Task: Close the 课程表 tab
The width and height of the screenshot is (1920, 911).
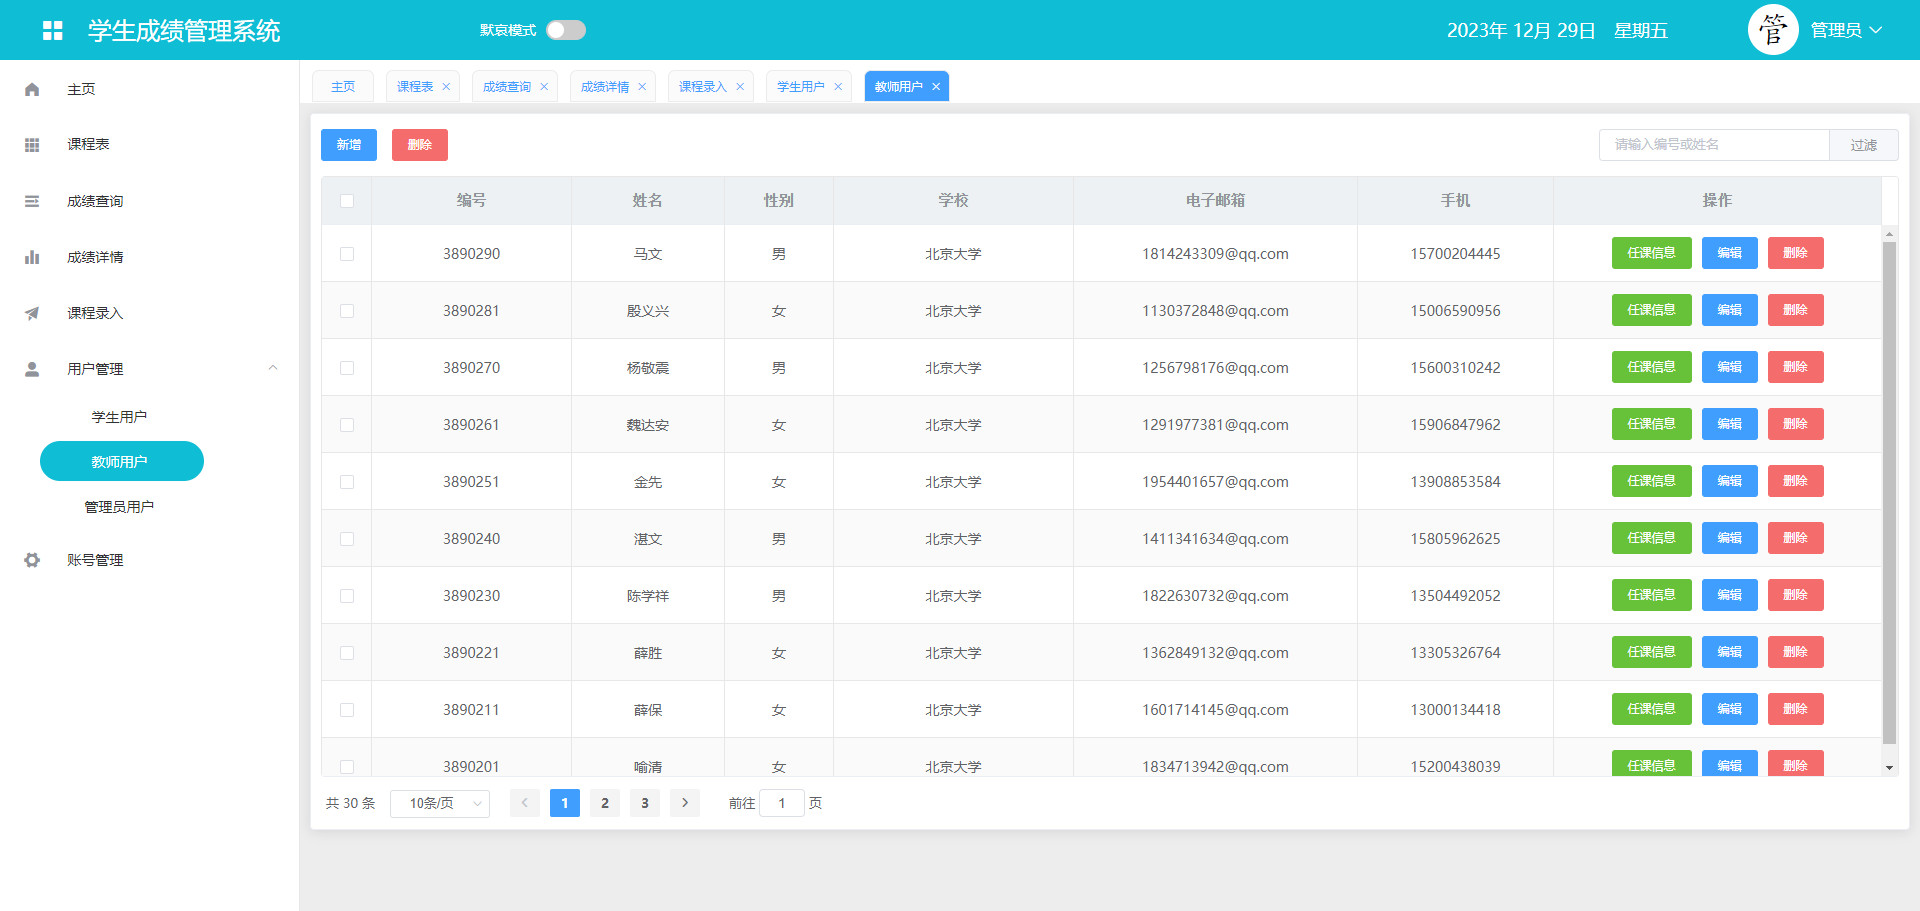Action: point(446,87)
